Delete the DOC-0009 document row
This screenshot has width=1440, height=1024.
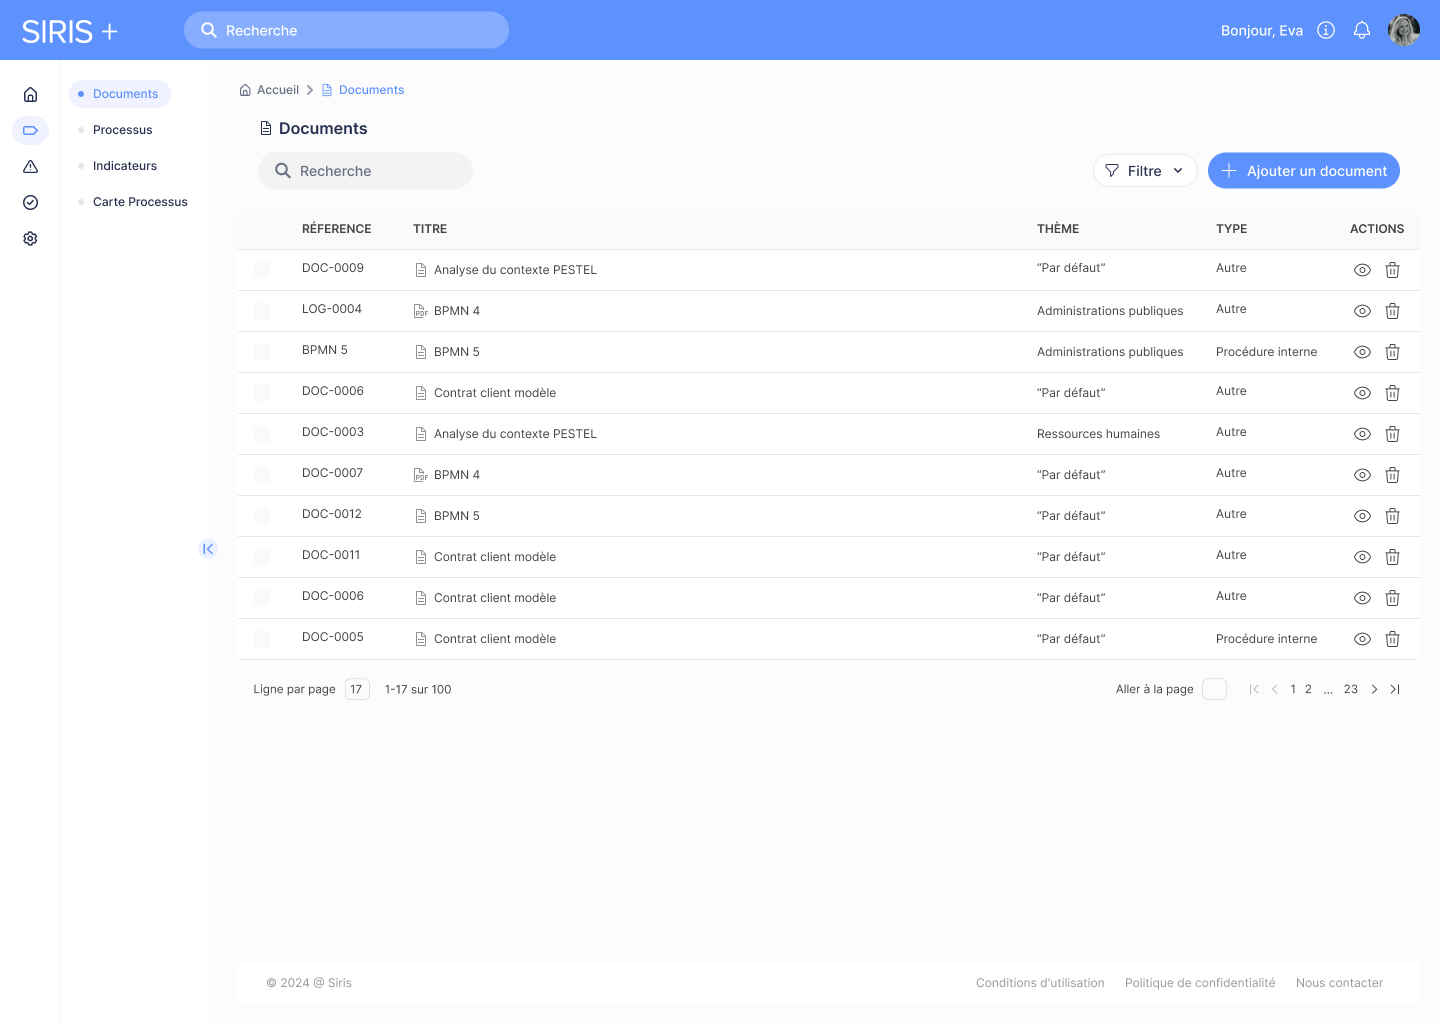pyautogui.click(x=1392, y=270)
